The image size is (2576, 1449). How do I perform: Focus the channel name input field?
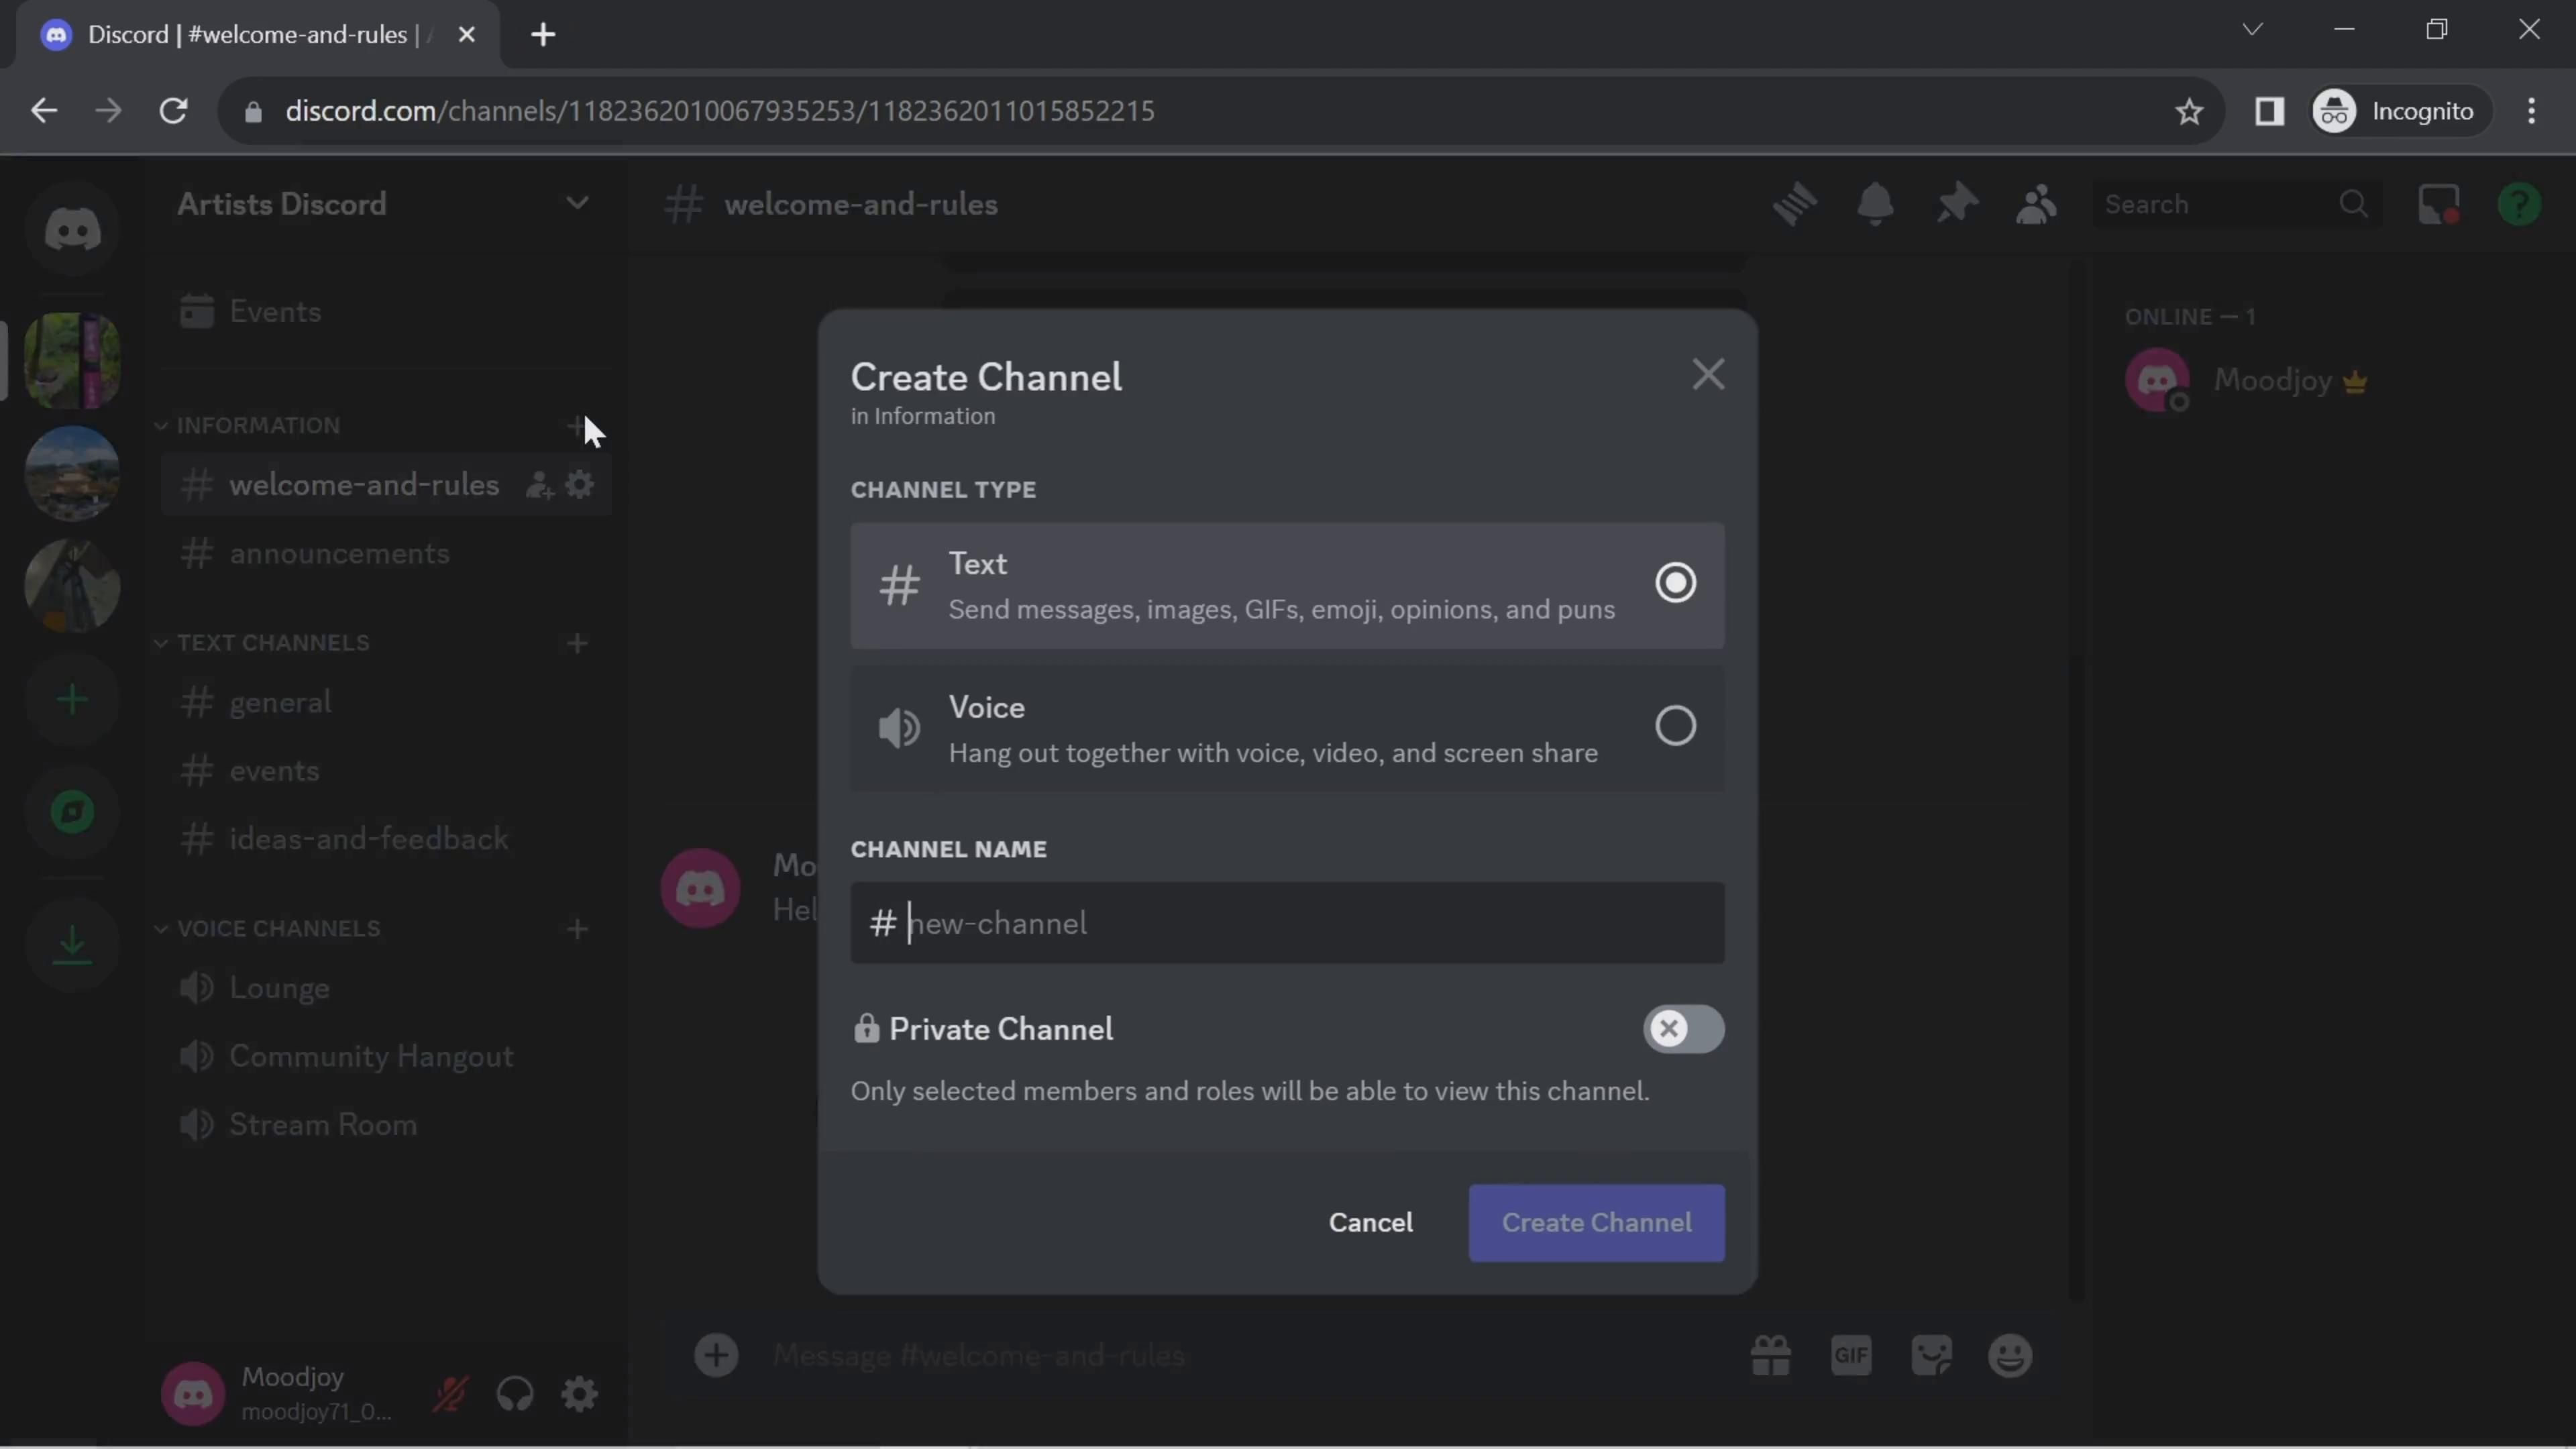[x=1300, y=923]
